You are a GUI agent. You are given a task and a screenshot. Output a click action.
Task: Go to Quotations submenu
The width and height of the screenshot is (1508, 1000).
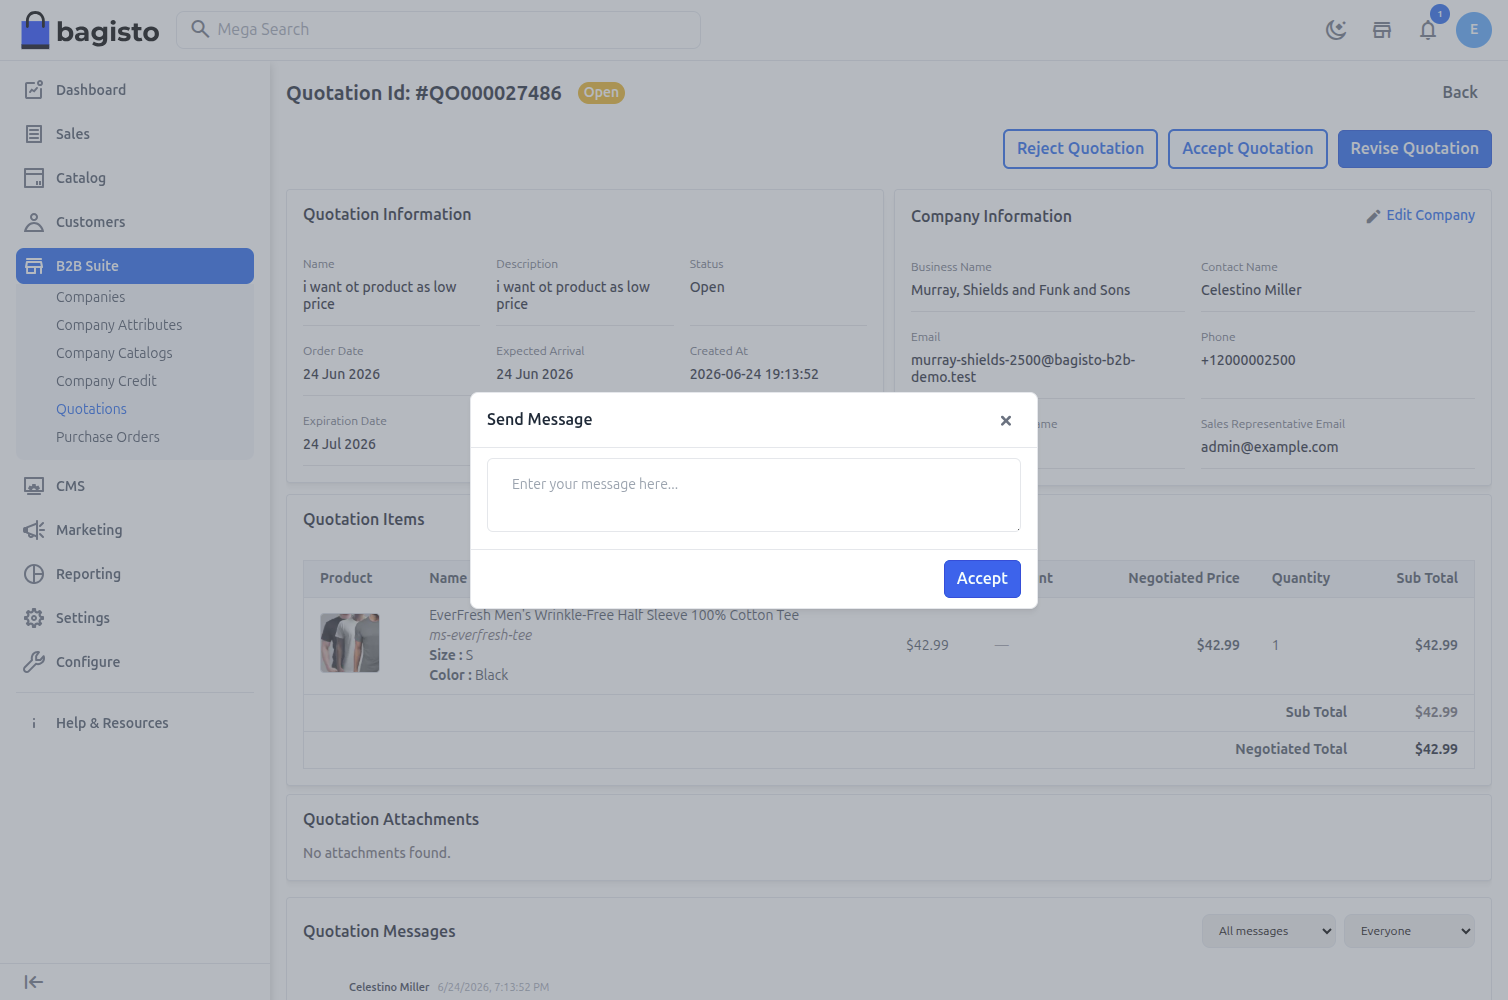[x=91, y=409]
